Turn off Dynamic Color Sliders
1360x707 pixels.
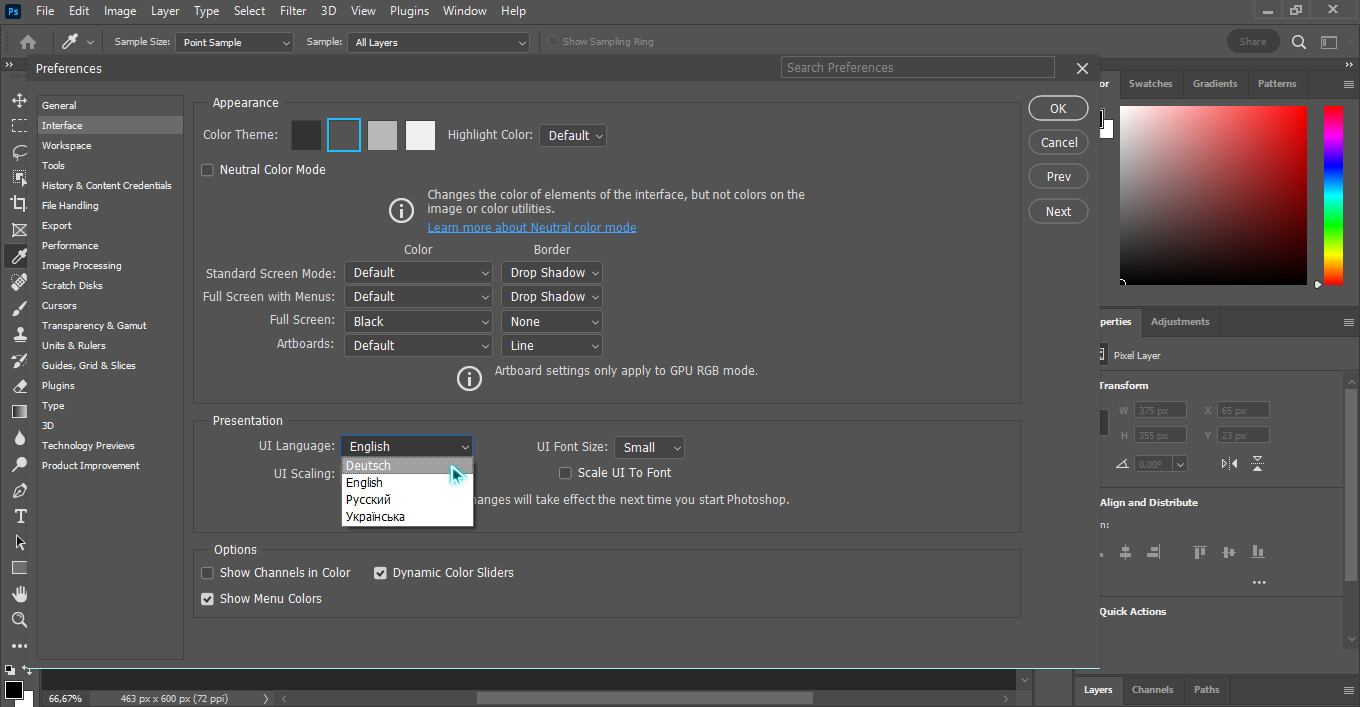point(380,573)
